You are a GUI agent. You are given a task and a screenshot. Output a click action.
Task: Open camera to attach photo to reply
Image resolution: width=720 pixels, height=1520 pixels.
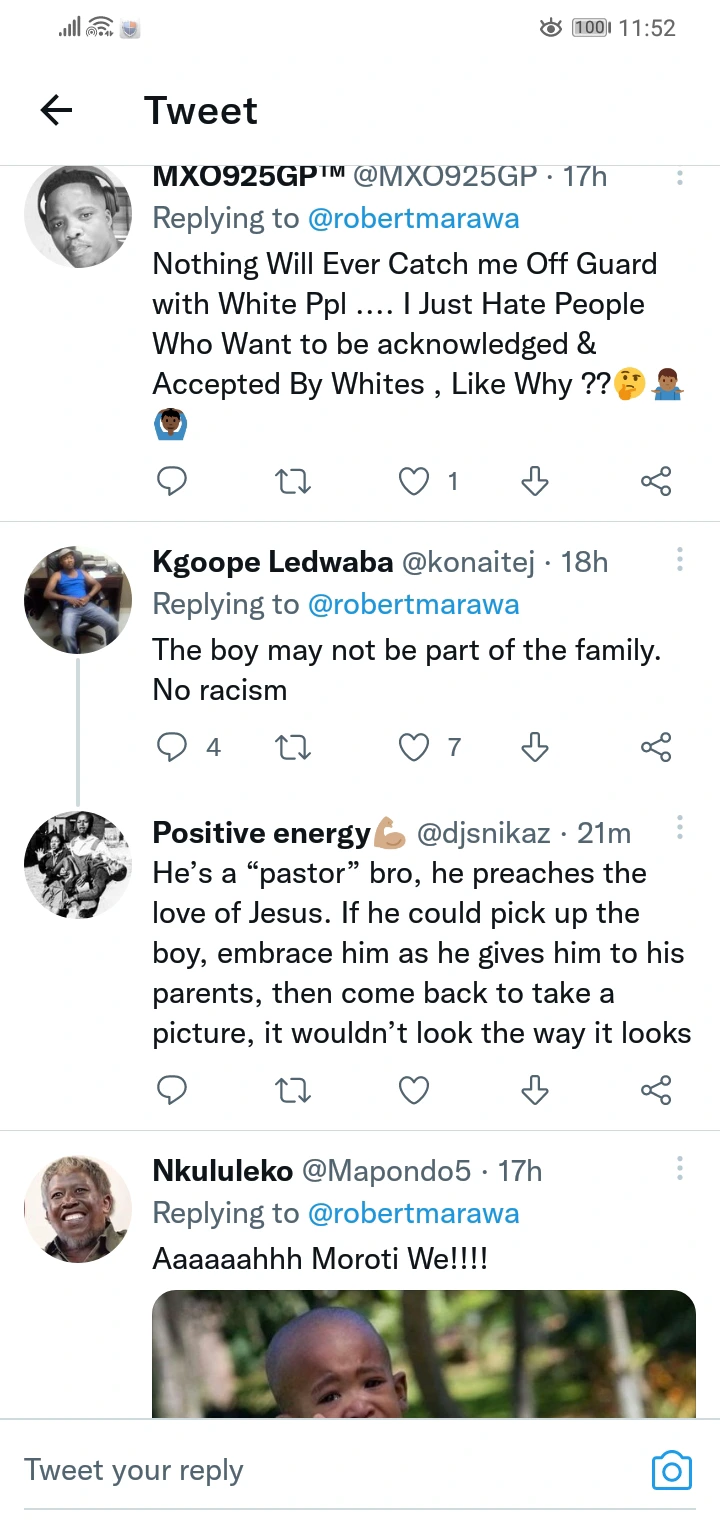point(672,1470)
